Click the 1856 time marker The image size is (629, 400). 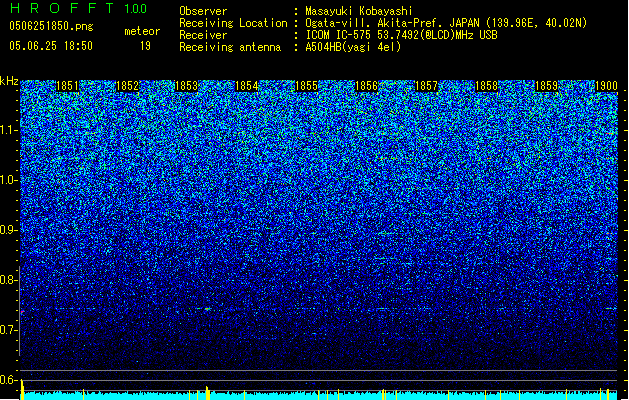(367, 86)
